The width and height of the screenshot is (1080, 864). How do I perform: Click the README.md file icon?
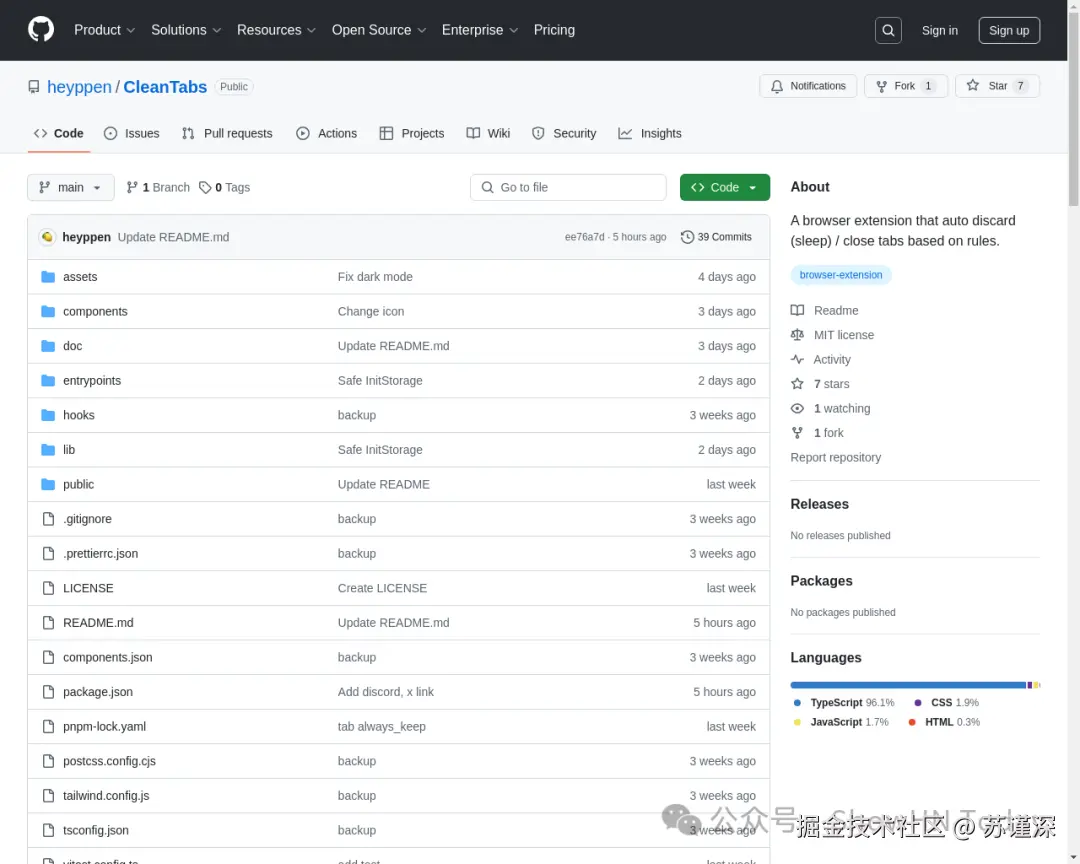[48, 622]
